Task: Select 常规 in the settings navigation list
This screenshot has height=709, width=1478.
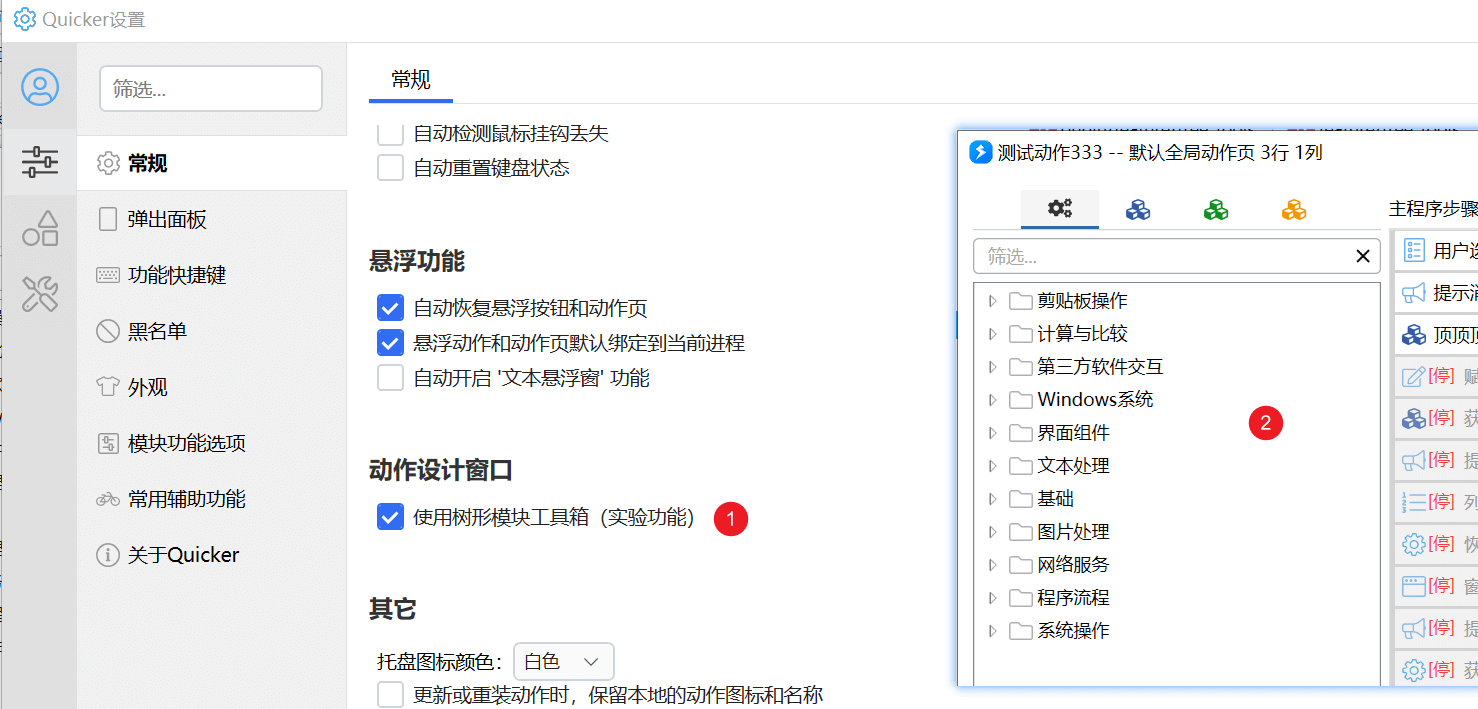Action: pyautogui.click(x=212, y=163)
